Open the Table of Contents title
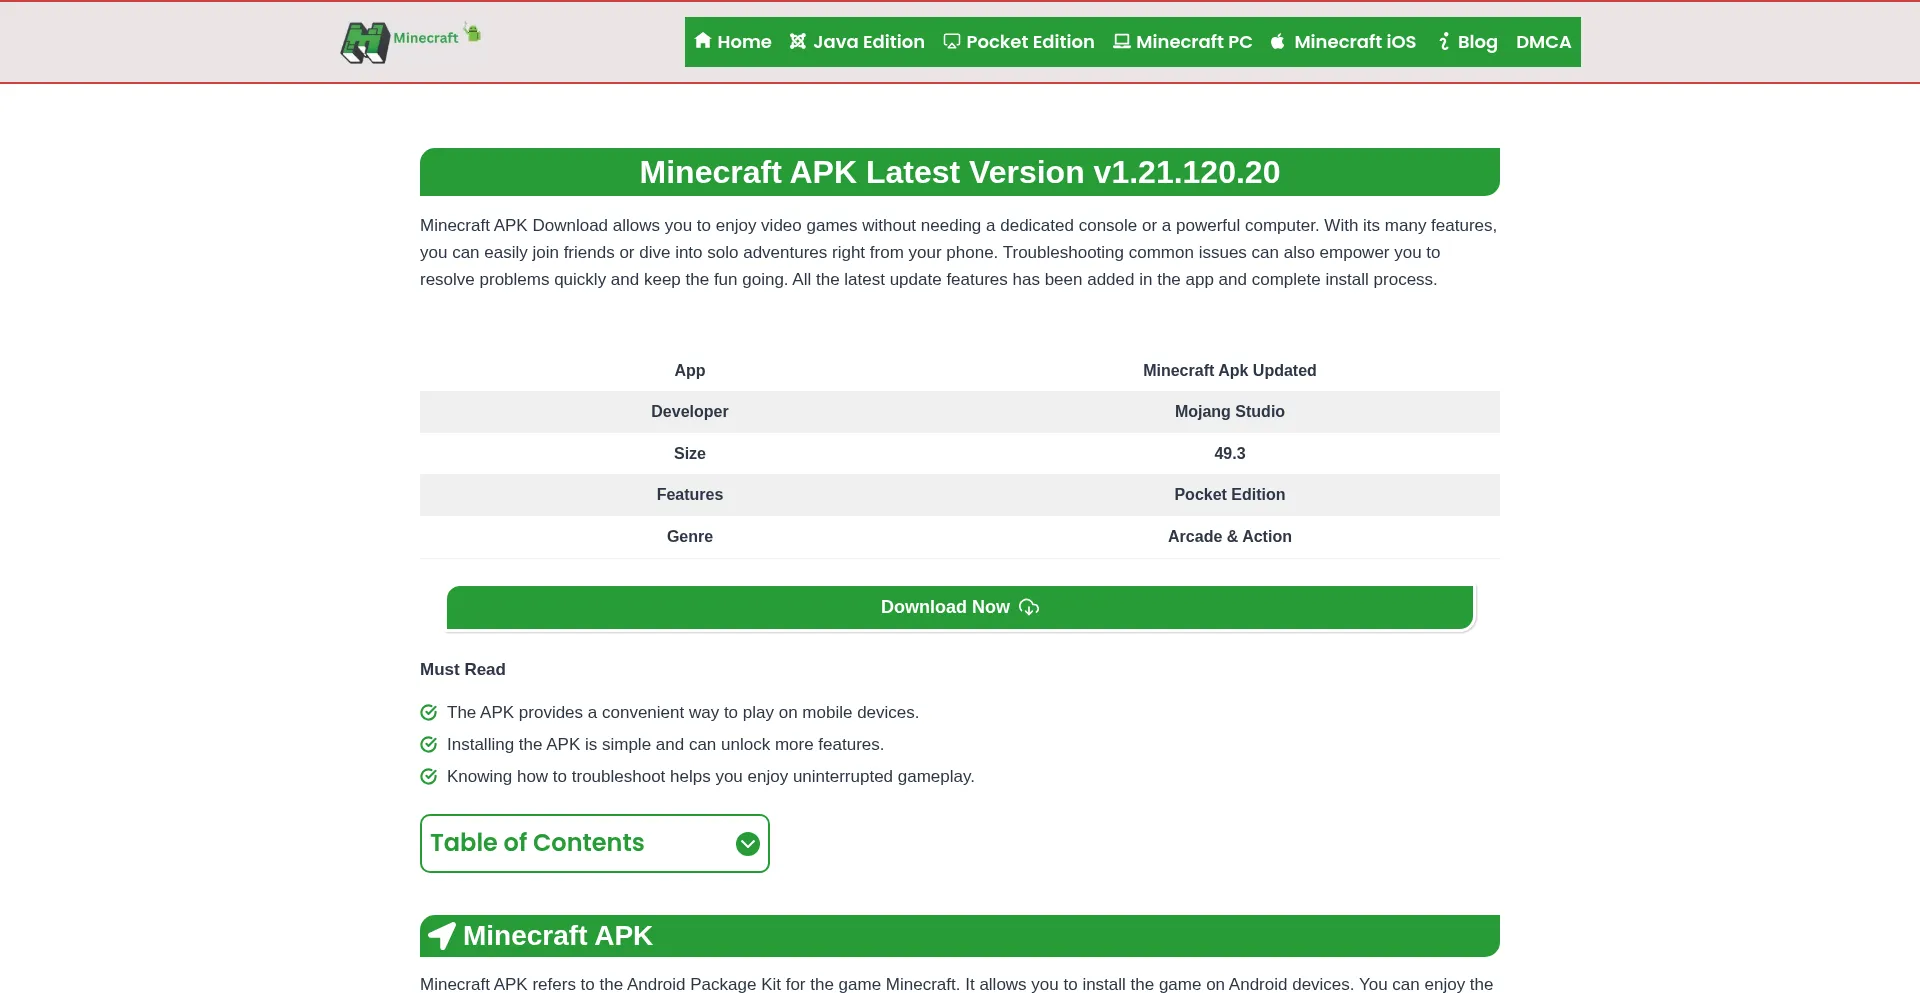The width and height of the screenshot is (1920, 993). [537, 843]
